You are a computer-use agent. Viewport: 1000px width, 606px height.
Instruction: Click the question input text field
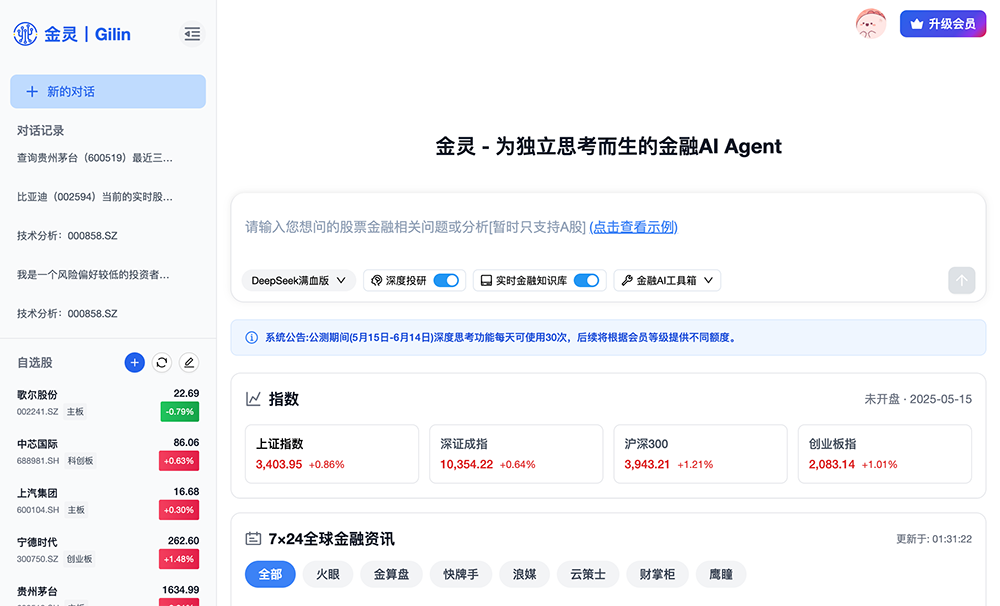click(608, 227)
